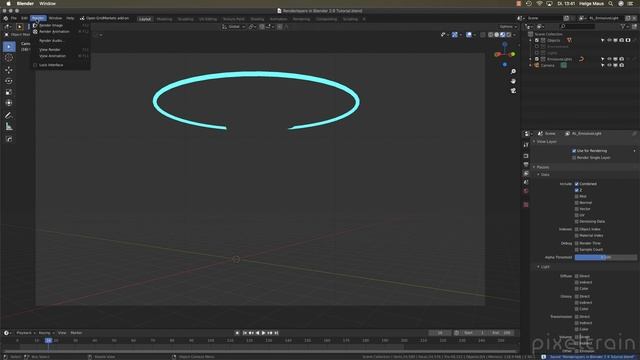Open the Tool properties tab icon
Viewport: 640px width, 360px height.
pos(526,145)
